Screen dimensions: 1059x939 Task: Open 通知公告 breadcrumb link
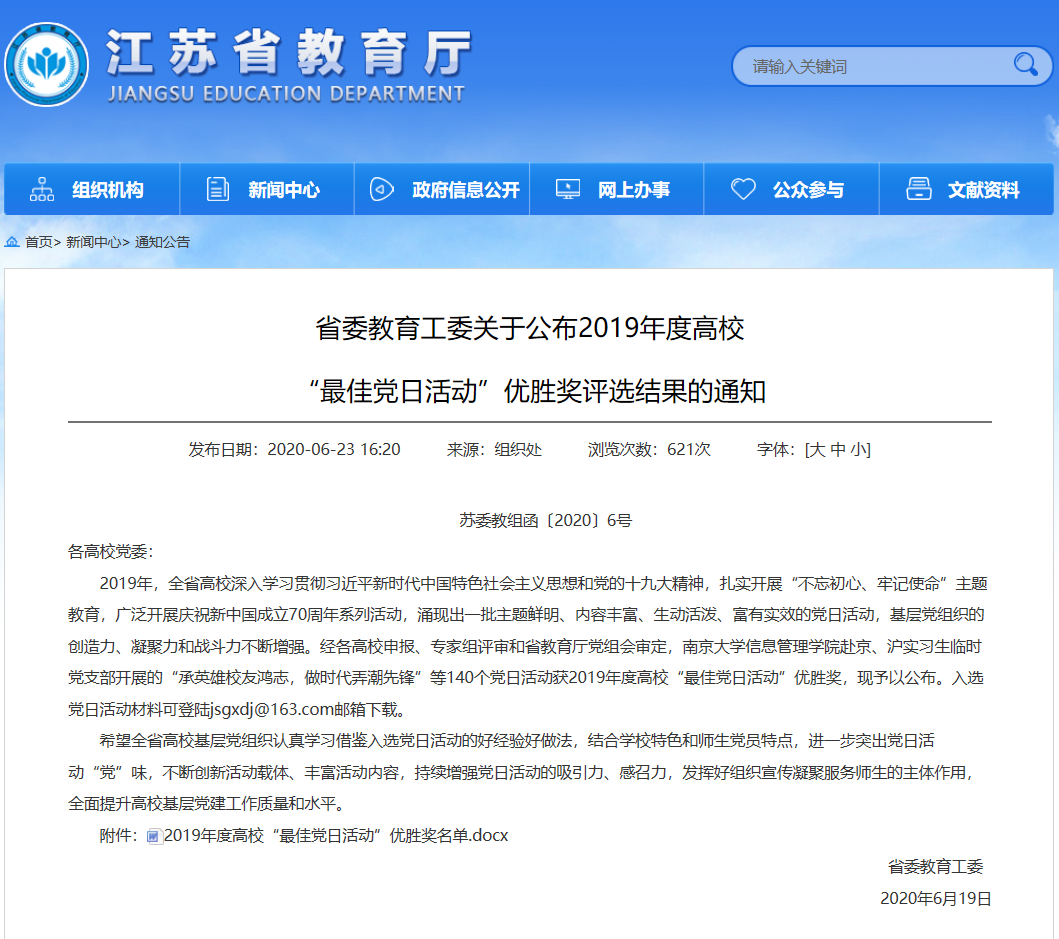tap(162, 242)
